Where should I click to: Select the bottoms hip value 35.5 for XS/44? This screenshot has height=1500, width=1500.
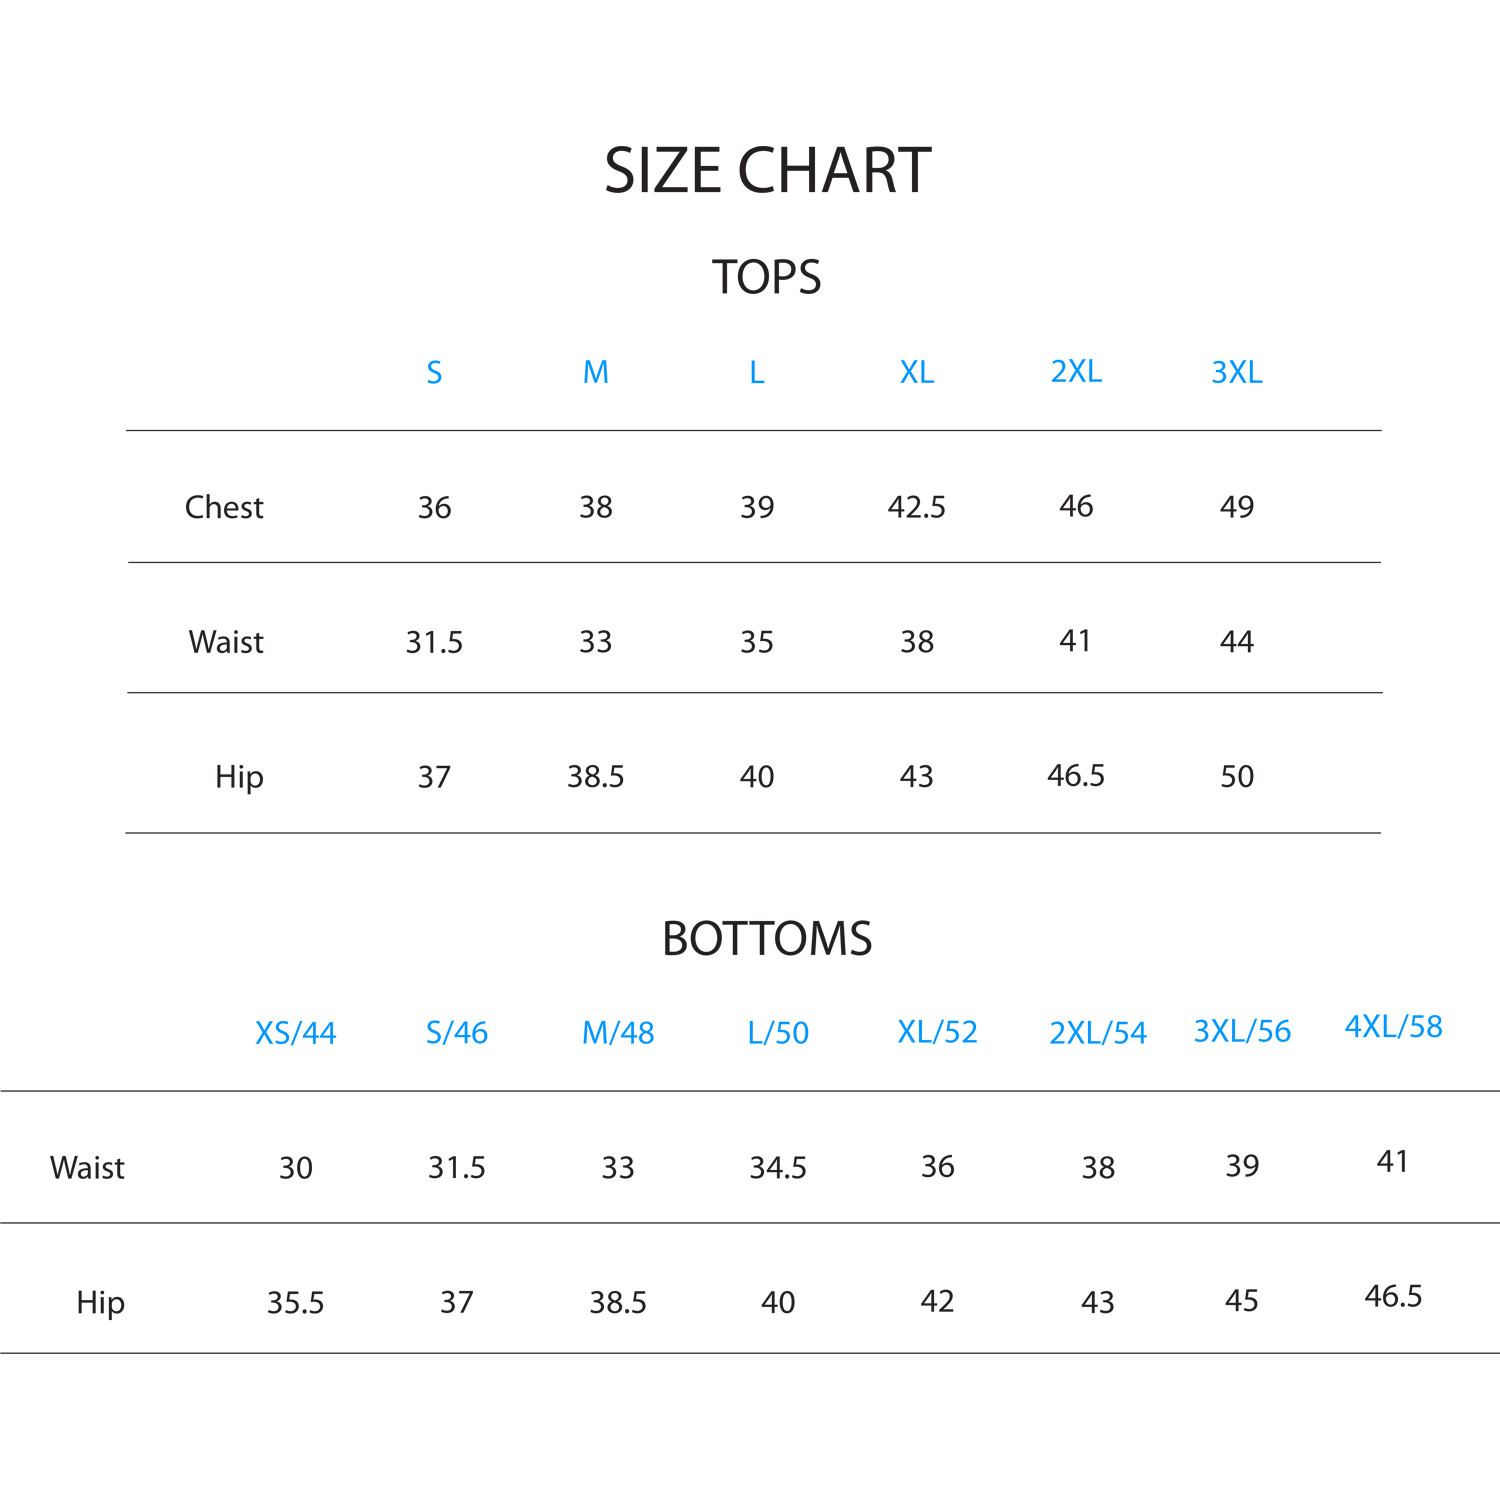coord(296,1303)
